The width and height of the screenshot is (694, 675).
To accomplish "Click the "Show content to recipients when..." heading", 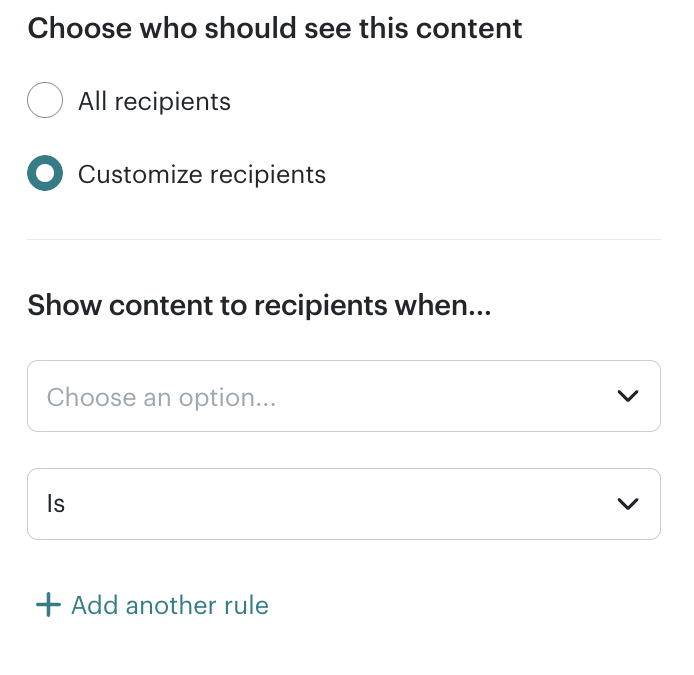I will coord(259,304).
